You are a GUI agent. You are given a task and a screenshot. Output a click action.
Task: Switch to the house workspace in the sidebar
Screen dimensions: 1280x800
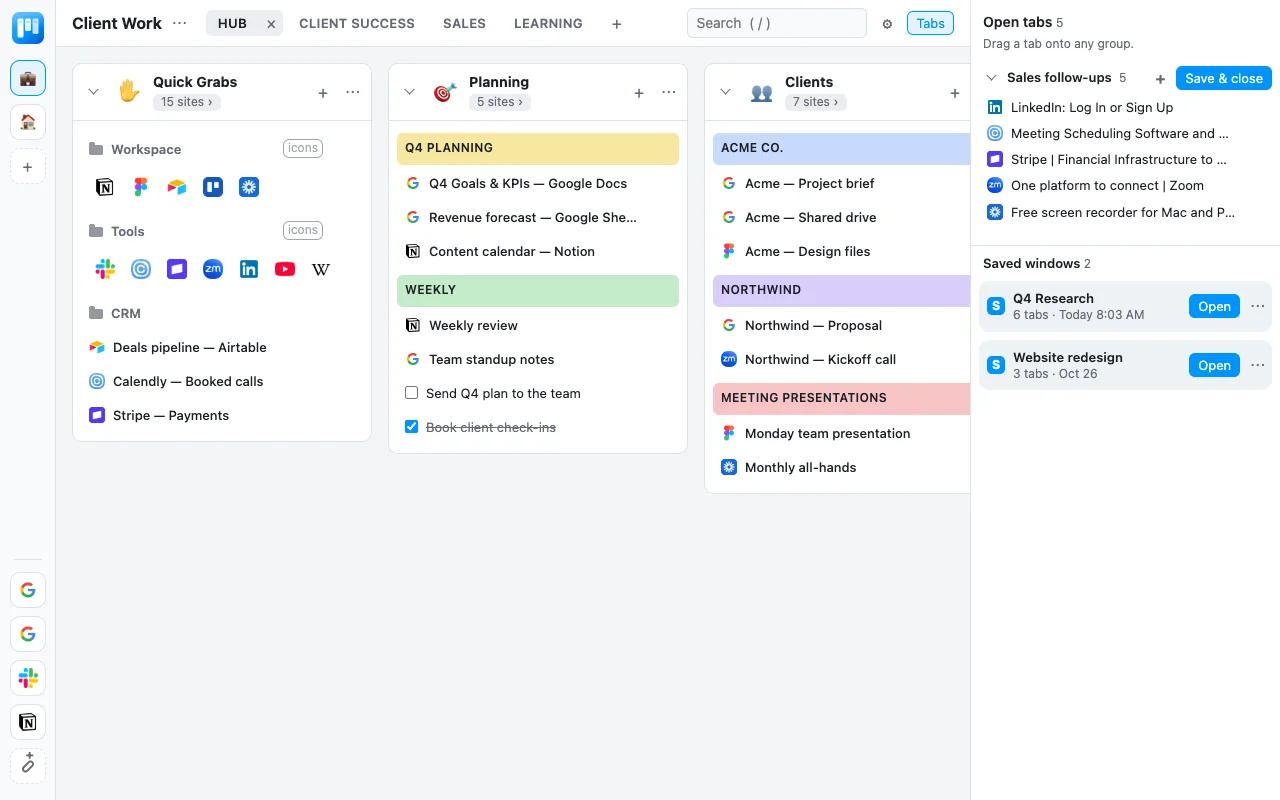point(28,122)
